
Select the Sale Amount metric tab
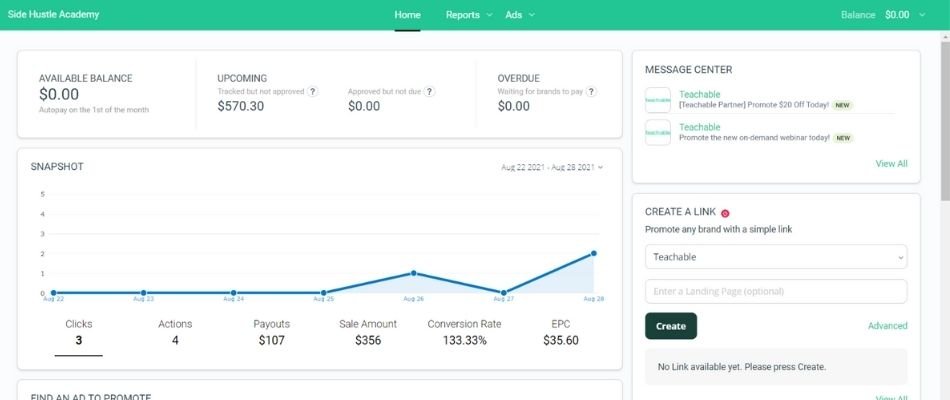coord(368,333)
